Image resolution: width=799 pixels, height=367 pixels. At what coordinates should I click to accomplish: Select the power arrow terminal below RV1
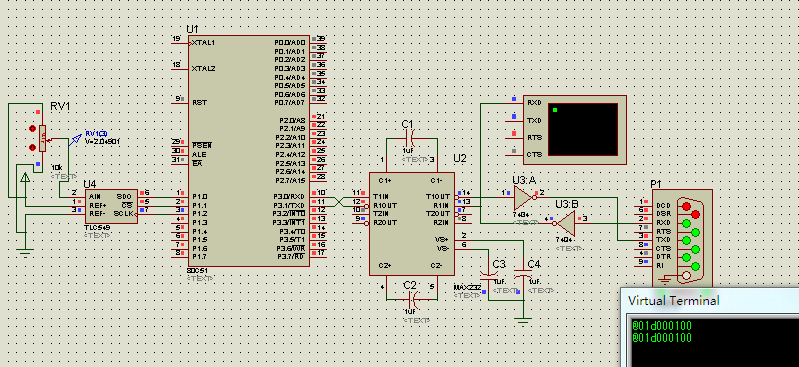(x=24, y=176)
